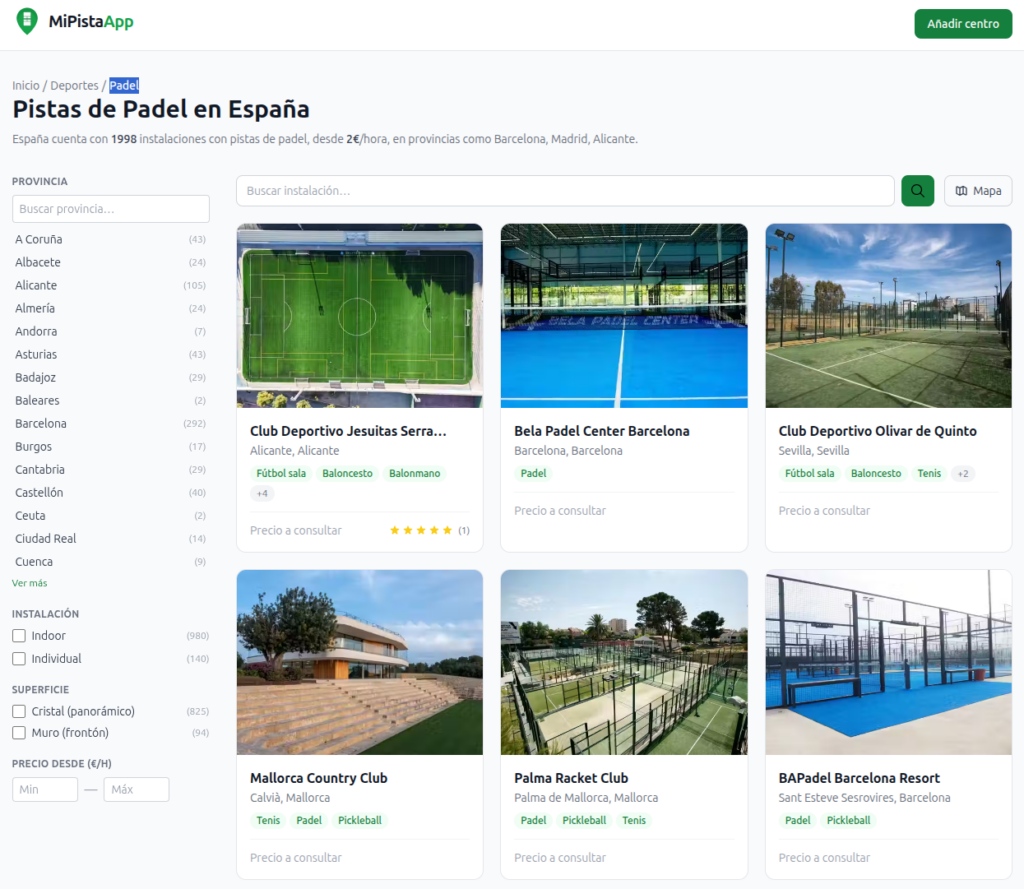
Task: Tick the Muro (frontón) checkbox
Action: 19,733
